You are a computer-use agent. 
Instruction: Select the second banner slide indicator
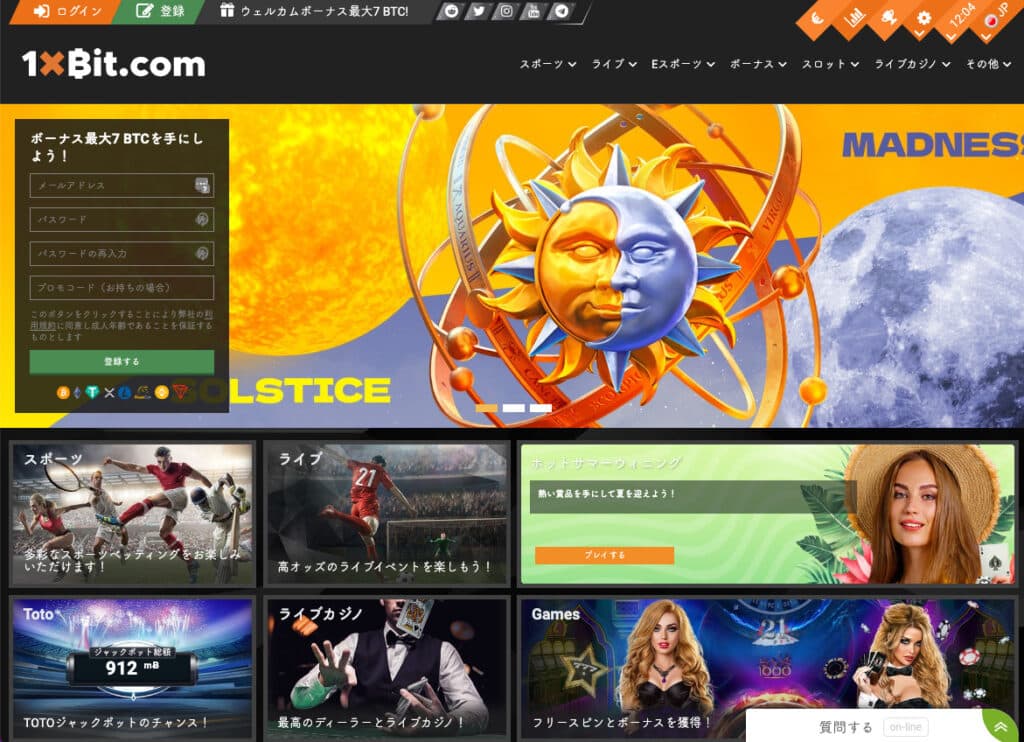[x=513, y=408]
